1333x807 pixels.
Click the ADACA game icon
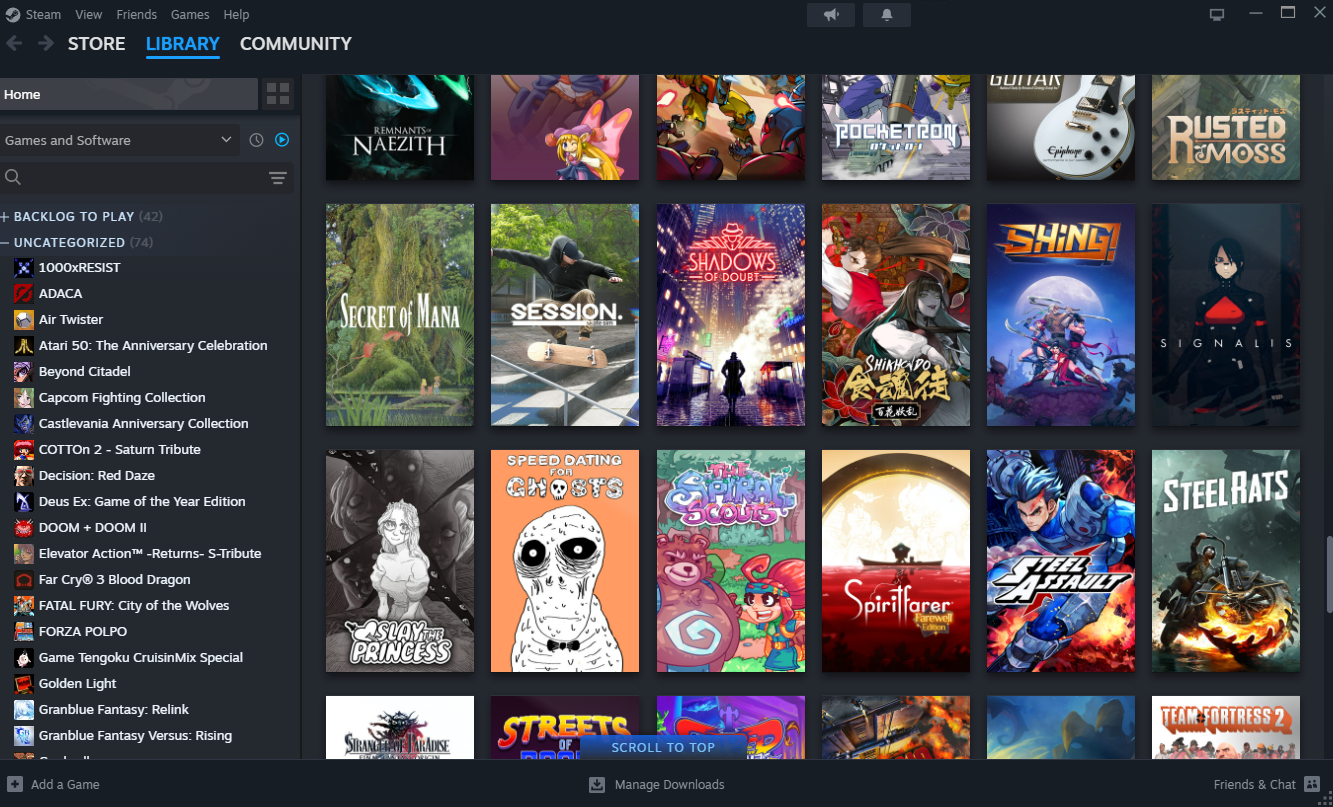[x=24, y=294]
